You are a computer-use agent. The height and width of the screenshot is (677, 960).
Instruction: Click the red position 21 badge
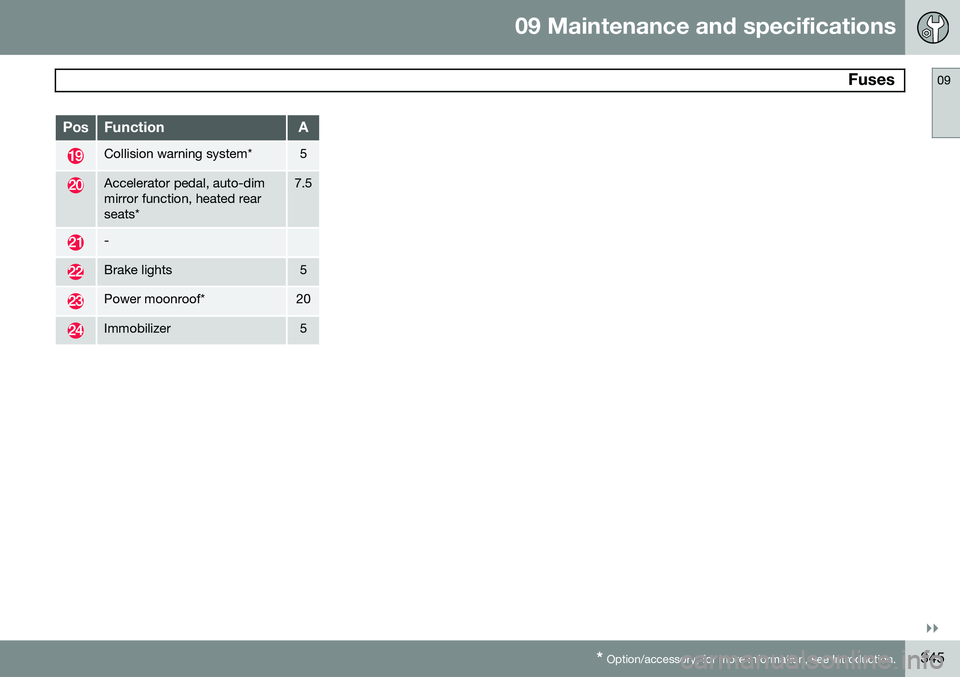point(75,242)
